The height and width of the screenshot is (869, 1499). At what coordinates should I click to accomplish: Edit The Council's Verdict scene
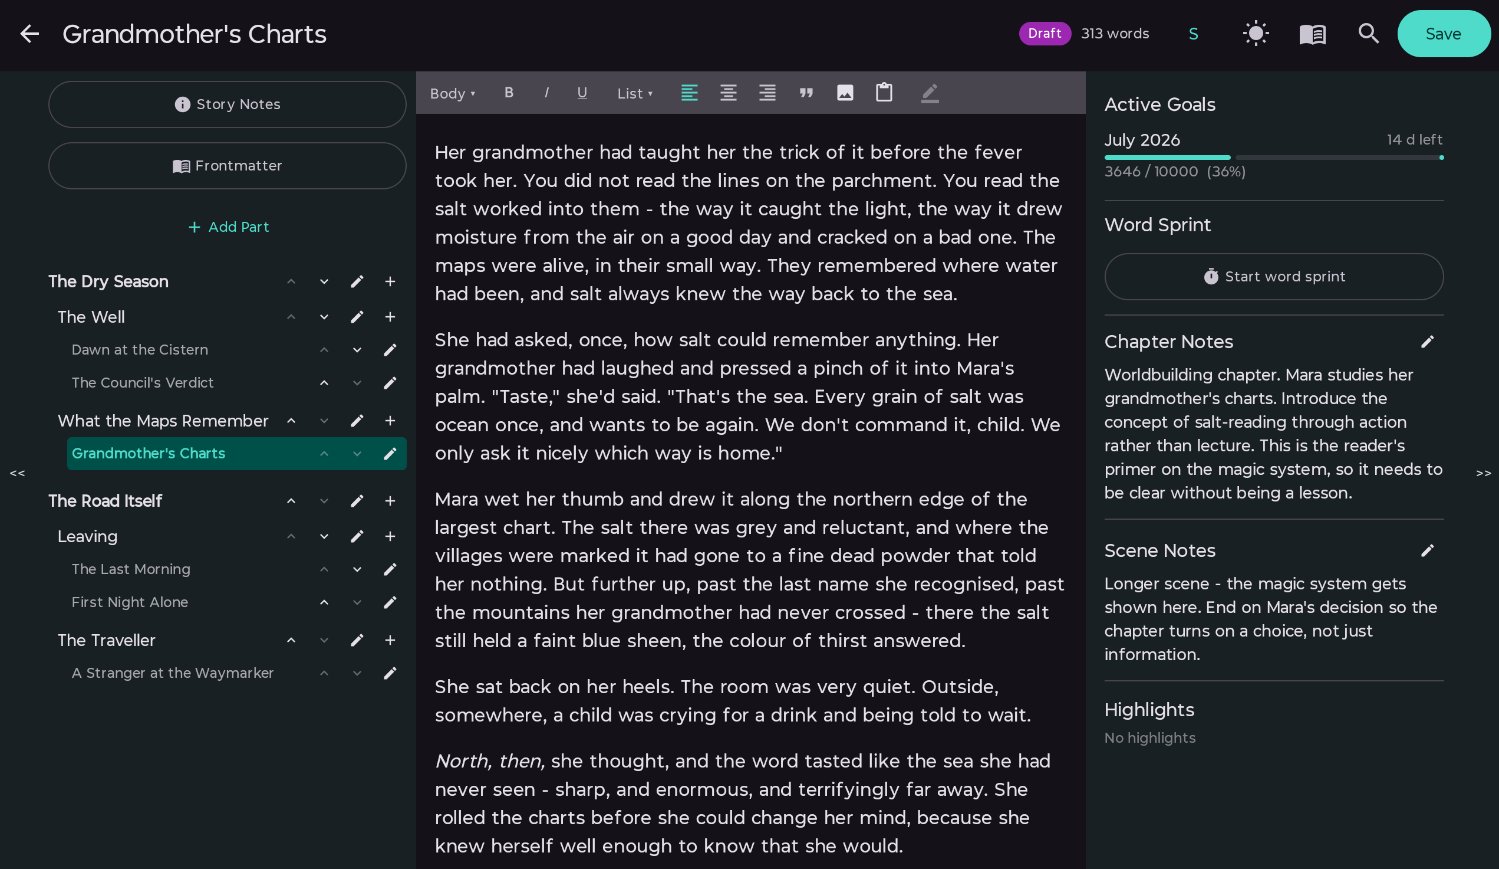[x=390, y=383]
